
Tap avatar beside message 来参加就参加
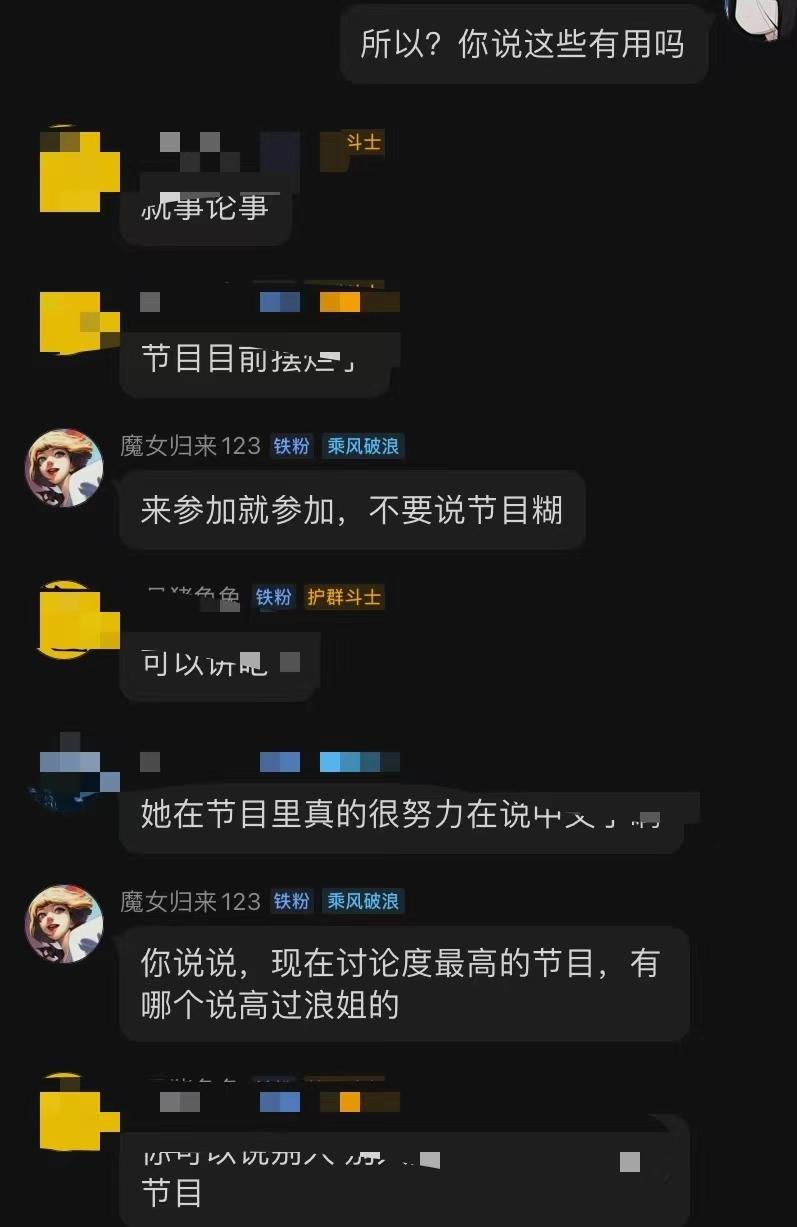tap(64, 468)
